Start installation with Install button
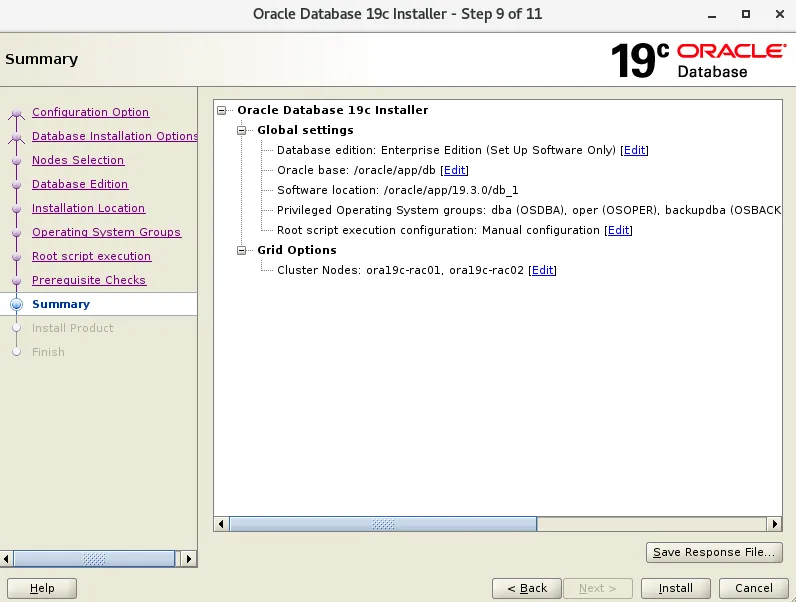This screenshot has height=602, width=796. pos(676,588)
